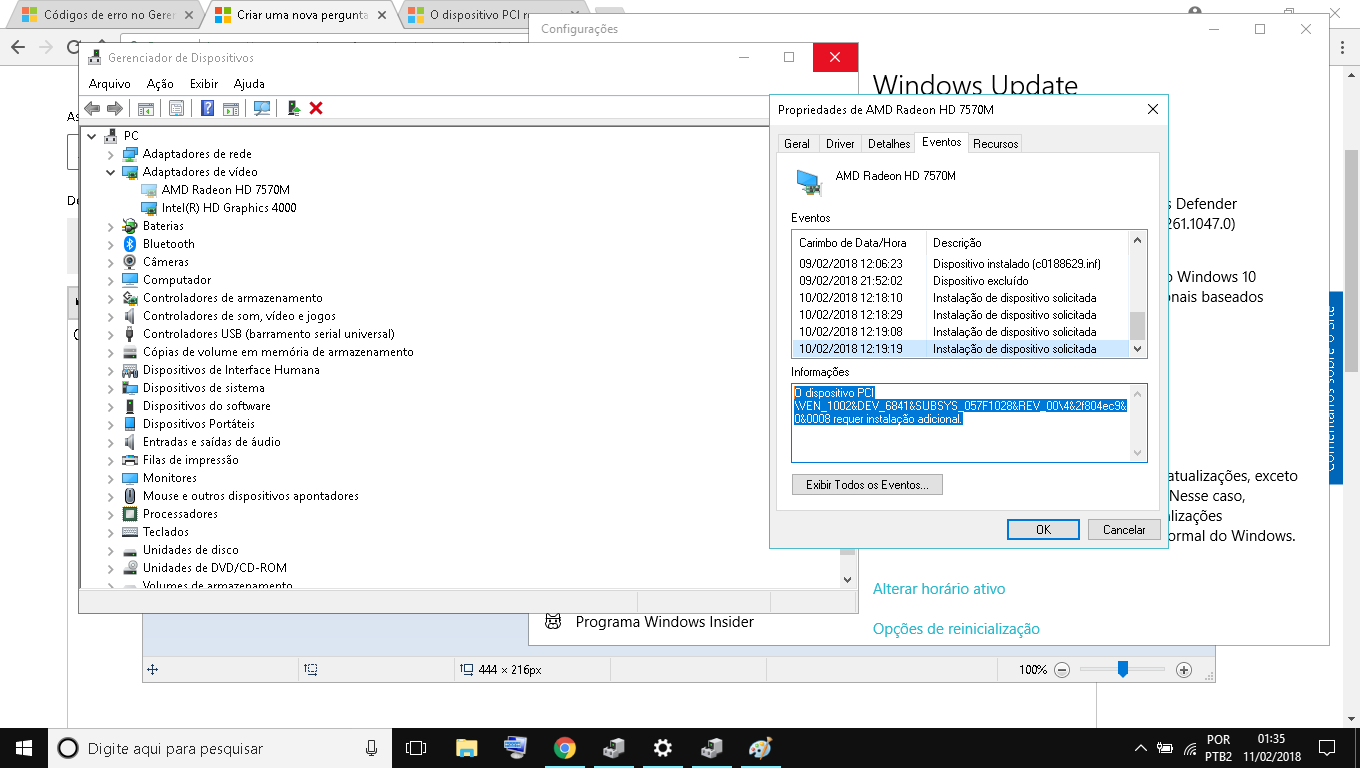Image resolution: width=1360 pixels, height=768 pixels.
Task: Click the events list down scroll arrow
Action: (x=1137, y=348)
